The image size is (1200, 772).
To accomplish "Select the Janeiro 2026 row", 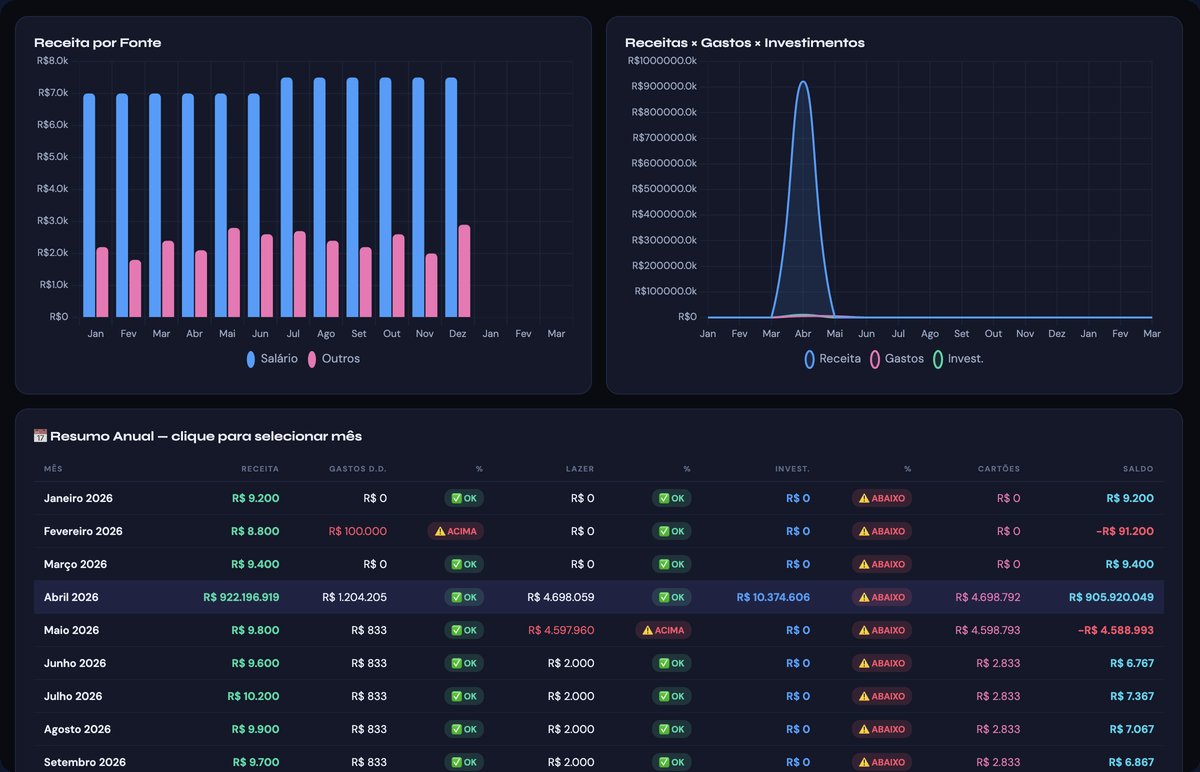I will click(x=598, y=498).
